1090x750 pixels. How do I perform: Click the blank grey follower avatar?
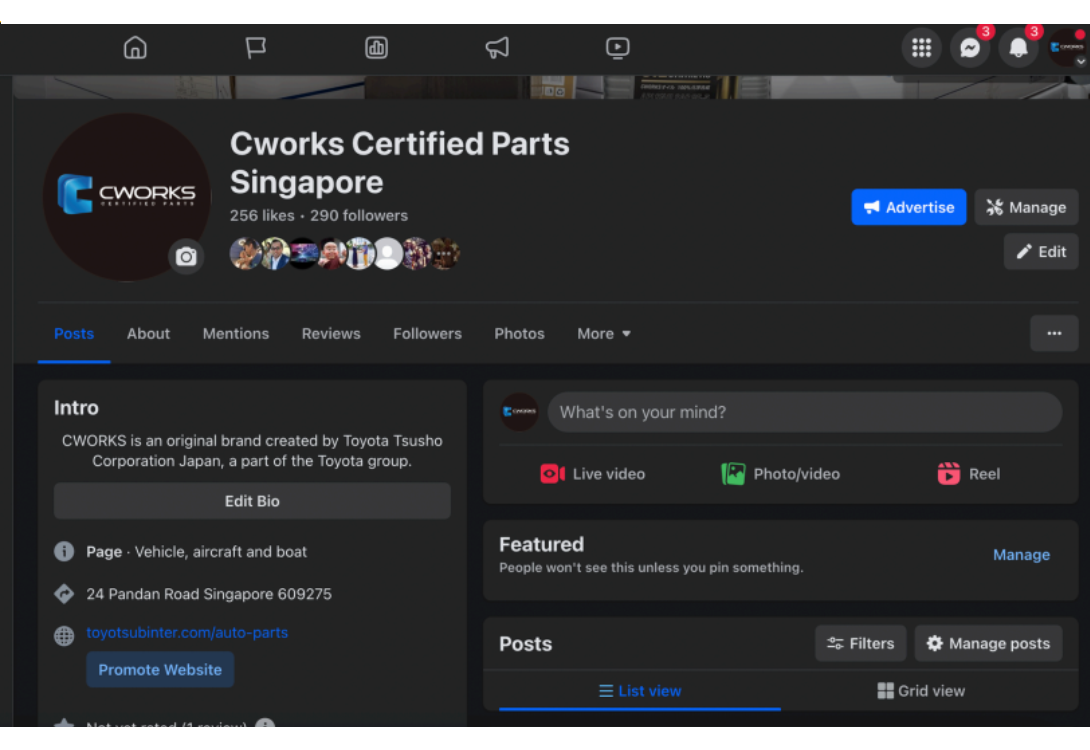[x=388, y=254]
